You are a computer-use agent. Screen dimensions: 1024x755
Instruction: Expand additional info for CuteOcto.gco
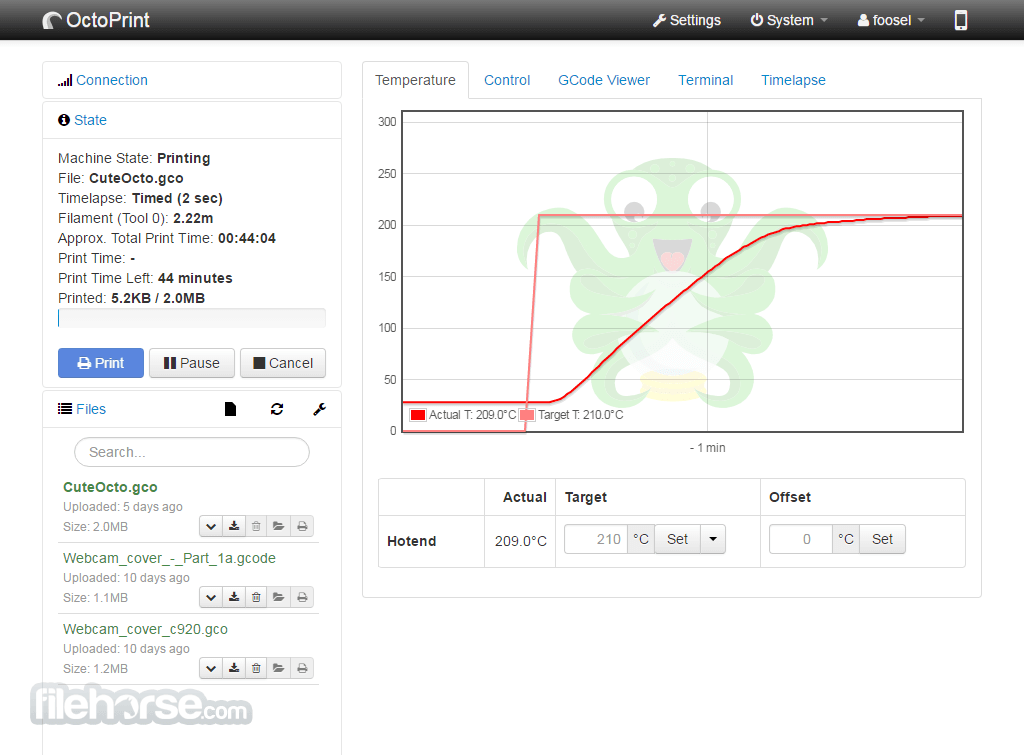click(x=211, y=526)
